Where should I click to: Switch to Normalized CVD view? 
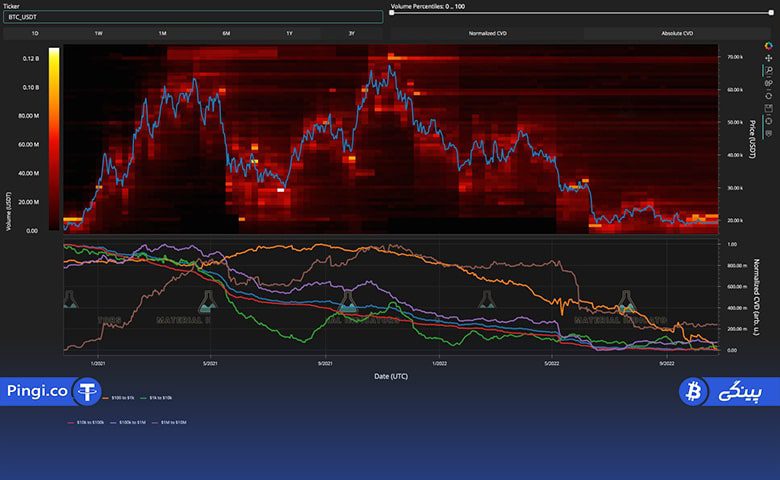(x=488, y=33)
